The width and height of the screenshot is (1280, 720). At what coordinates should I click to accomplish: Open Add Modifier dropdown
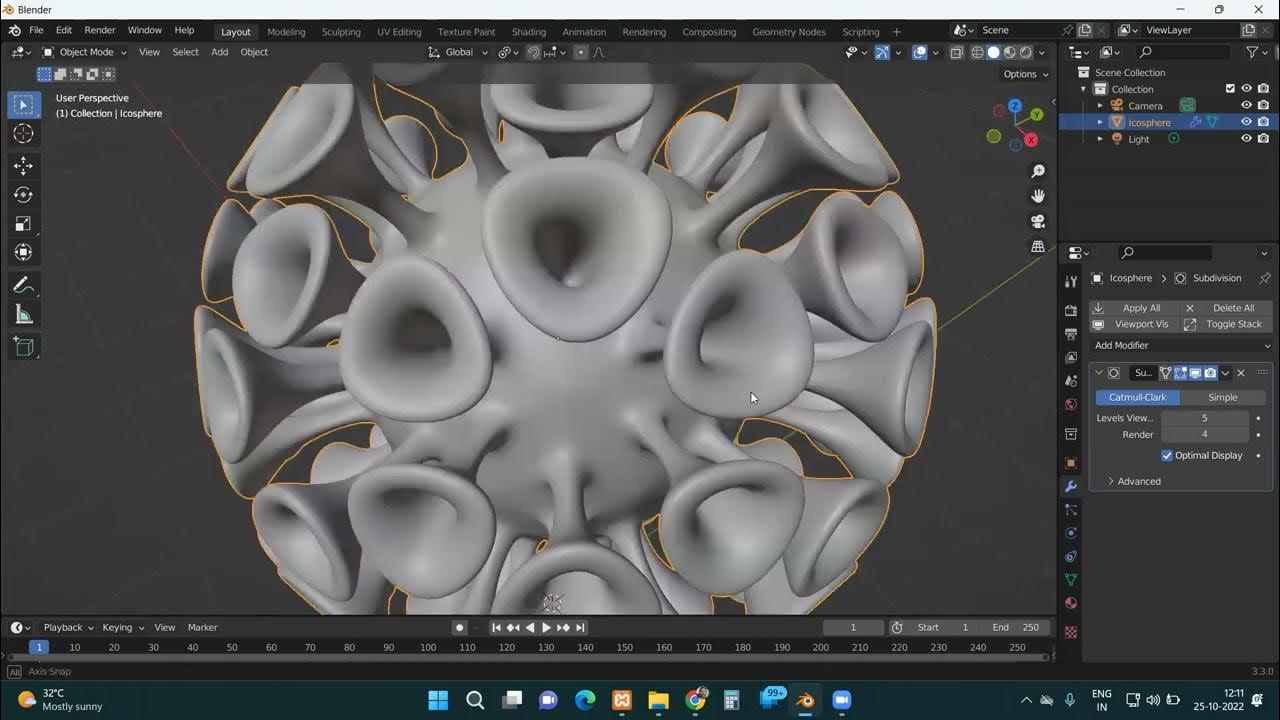[x=1181, y=345]
